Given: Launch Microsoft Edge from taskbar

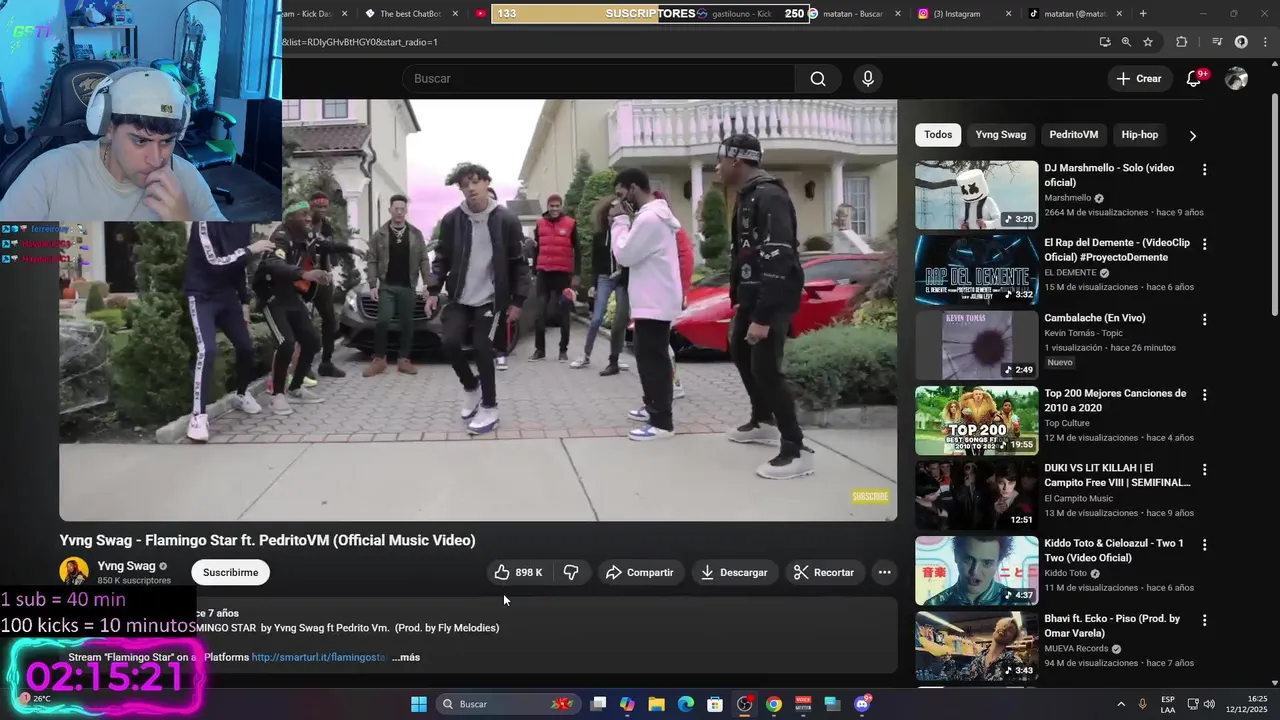Looking at the screenshot, I should coord(686,704).
